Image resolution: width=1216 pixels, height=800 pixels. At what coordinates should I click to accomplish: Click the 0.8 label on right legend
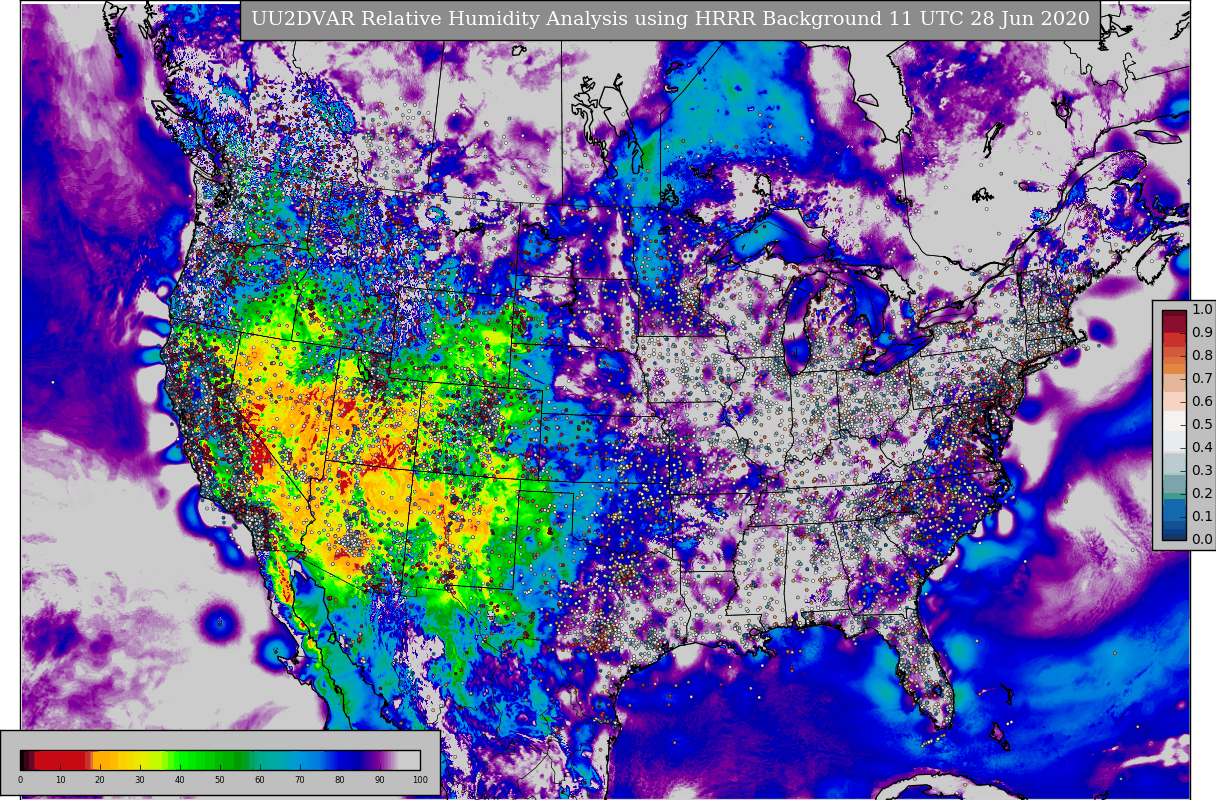pos(1202,356)
